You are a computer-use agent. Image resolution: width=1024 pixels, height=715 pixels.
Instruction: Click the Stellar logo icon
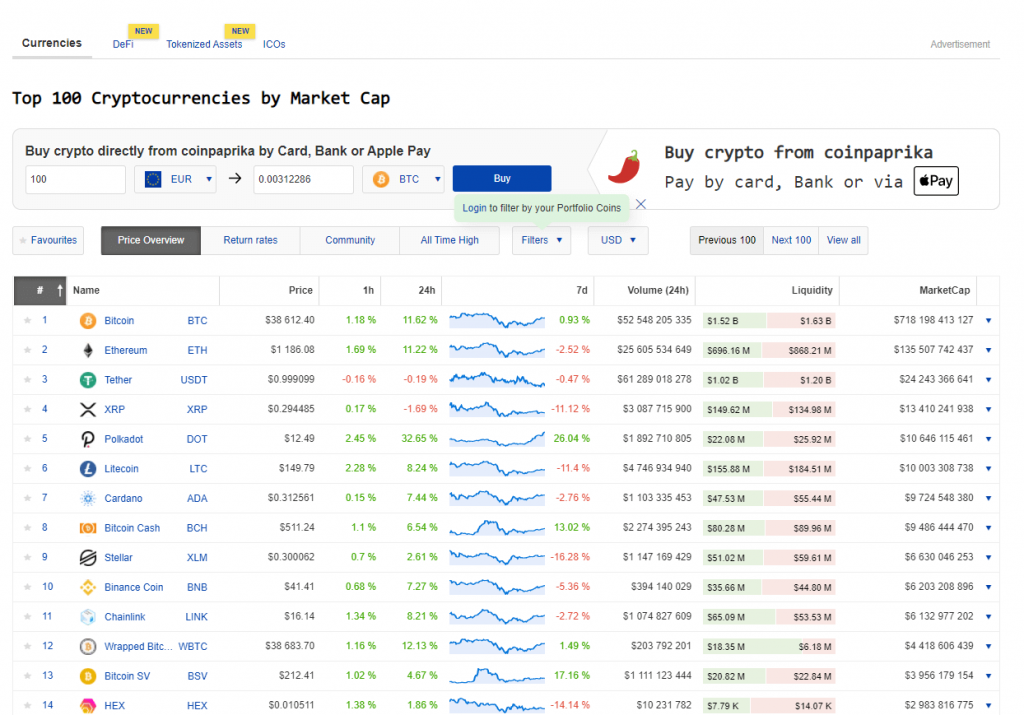(88, 558)
